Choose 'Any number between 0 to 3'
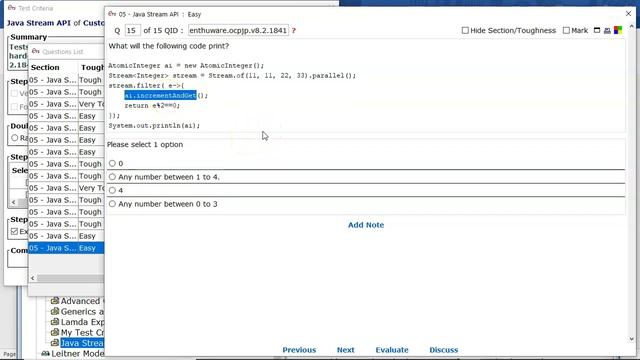 (x=112, y=204)
